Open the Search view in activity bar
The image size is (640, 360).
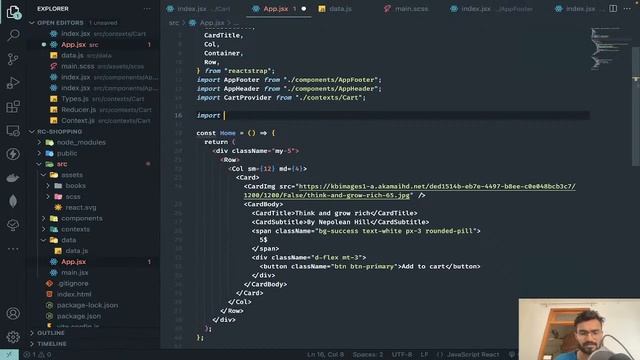(13, 36)
